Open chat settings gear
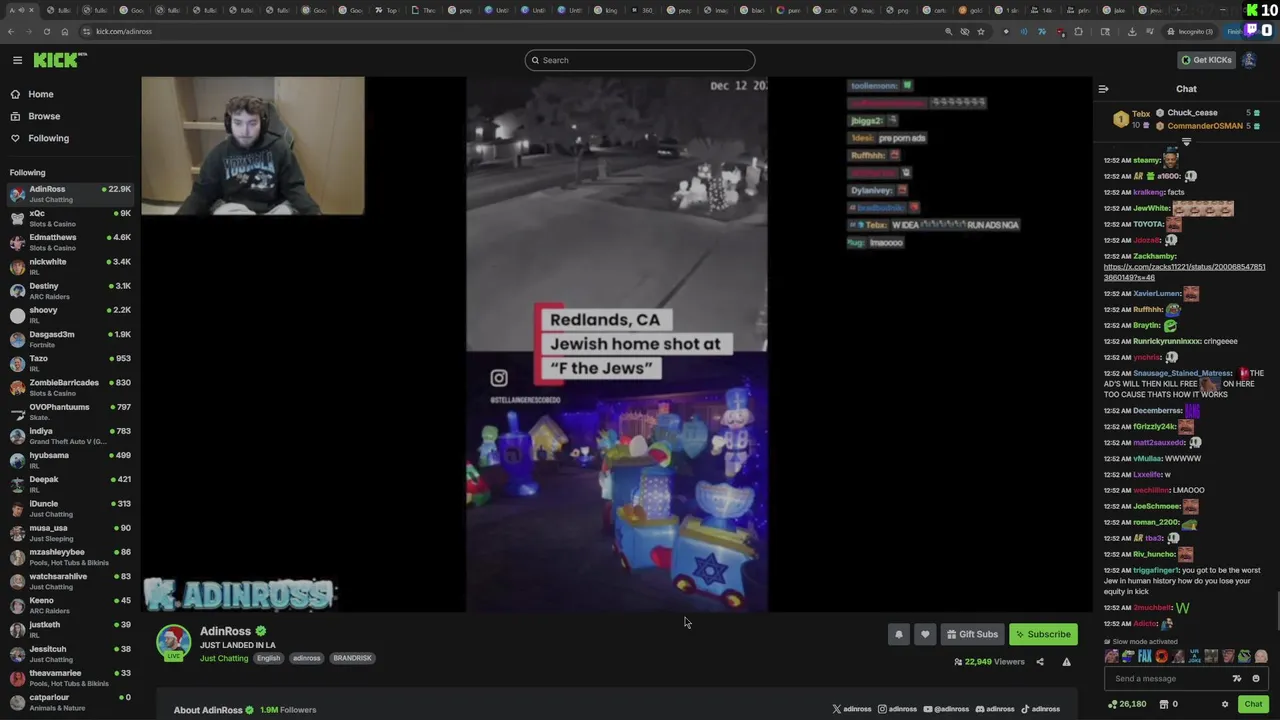The width and height of the screenshot is (1280, 720). [x=1225, y=704]
